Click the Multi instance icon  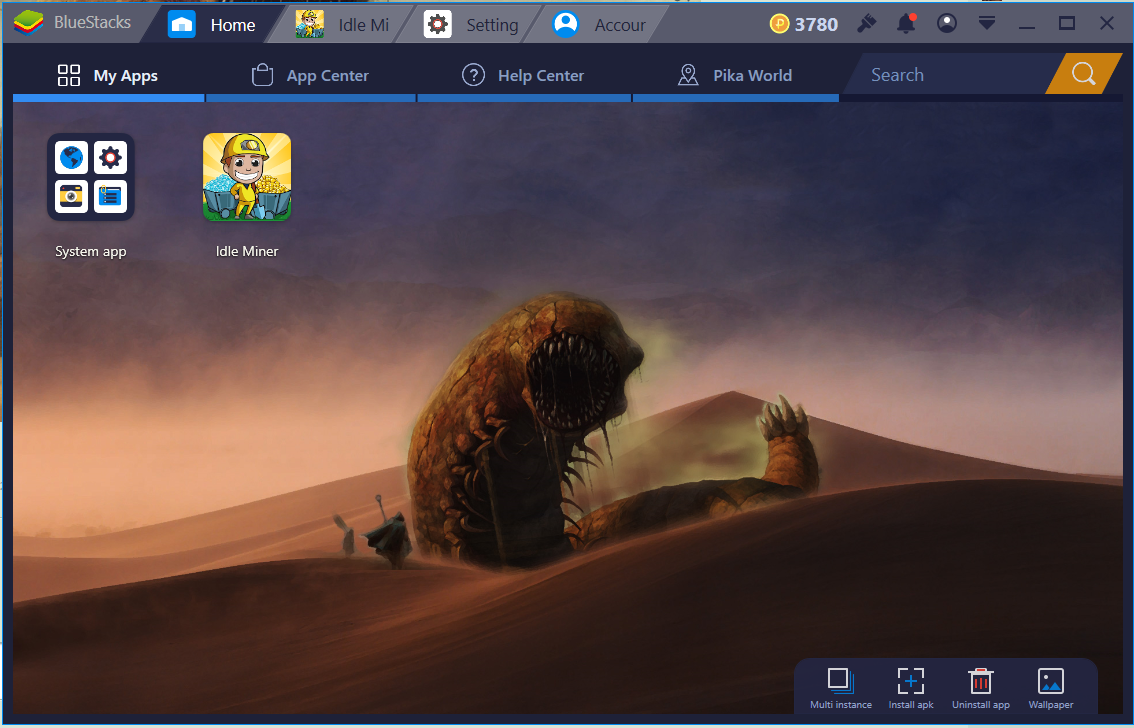click(840, 681)
